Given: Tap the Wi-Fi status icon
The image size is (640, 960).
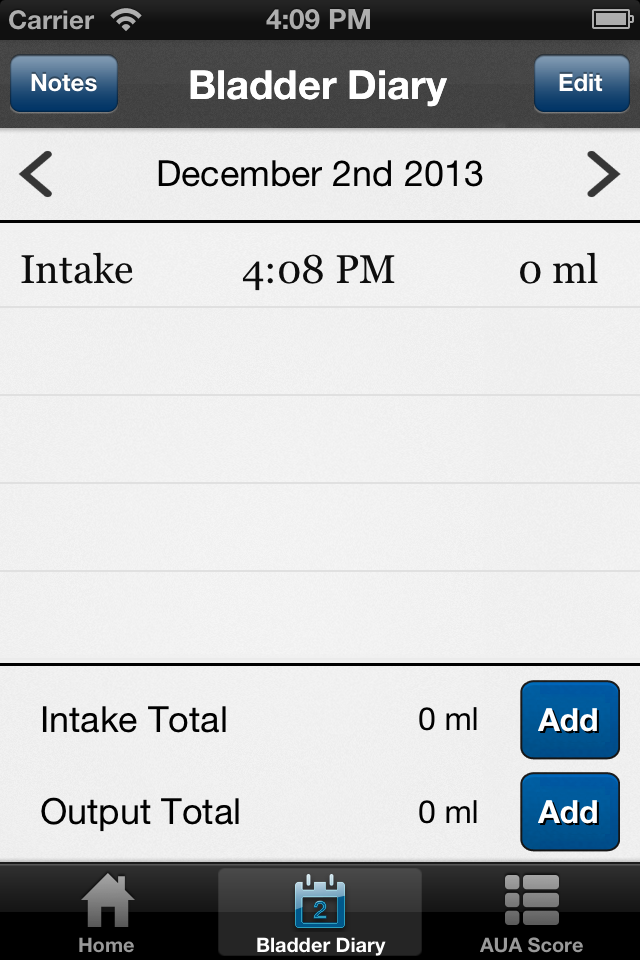Looking at the screenshot, I should (x=126, y=20).
